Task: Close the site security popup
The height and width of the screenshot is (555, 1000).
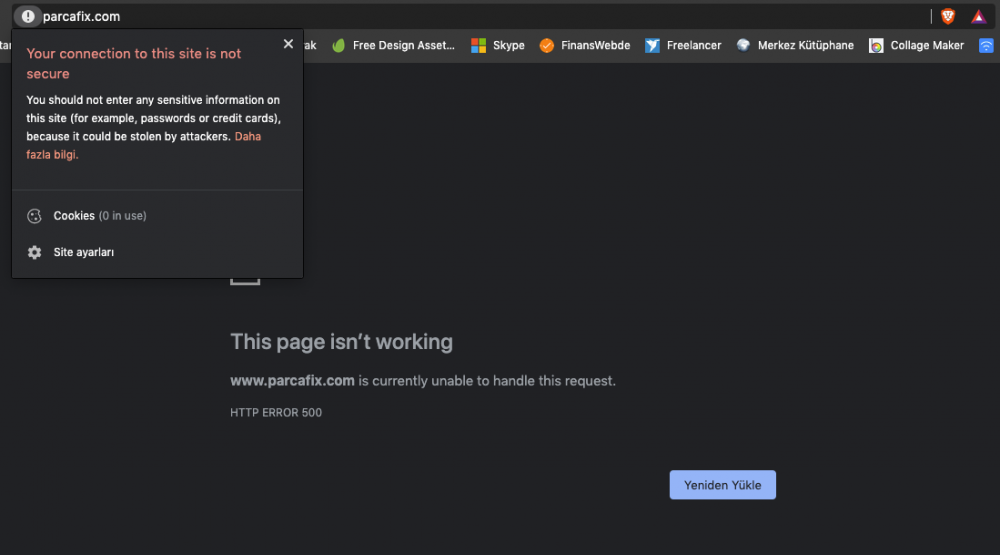Action: coord(288,43)
